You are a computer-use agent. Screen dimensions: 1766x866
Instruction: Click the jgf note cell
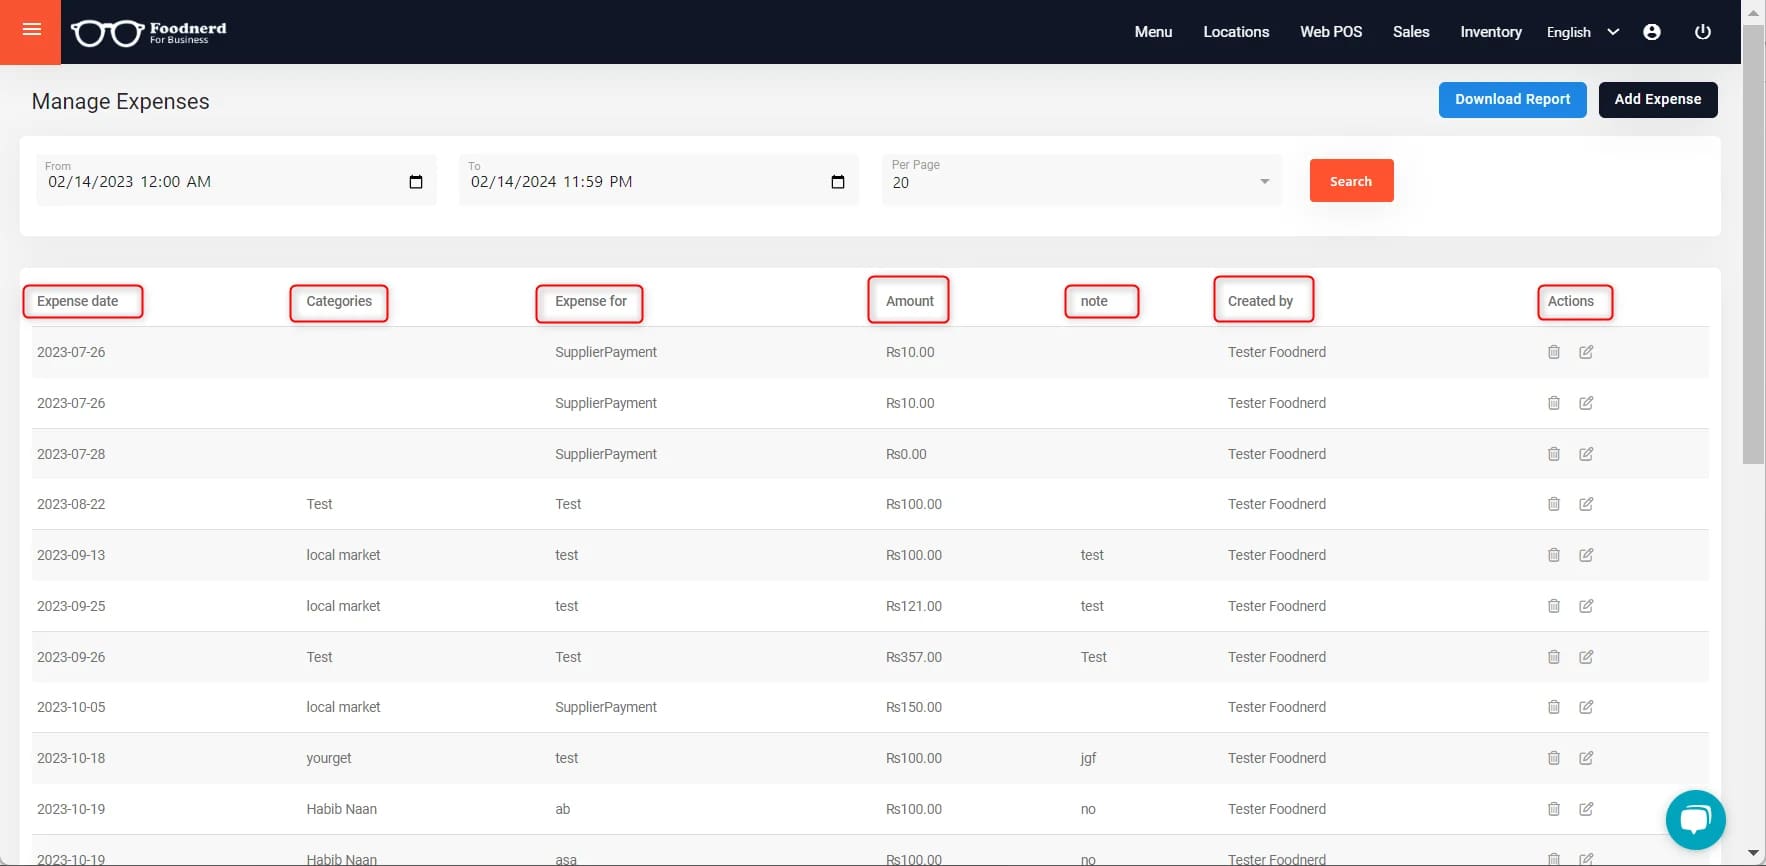pos(1088,758)
